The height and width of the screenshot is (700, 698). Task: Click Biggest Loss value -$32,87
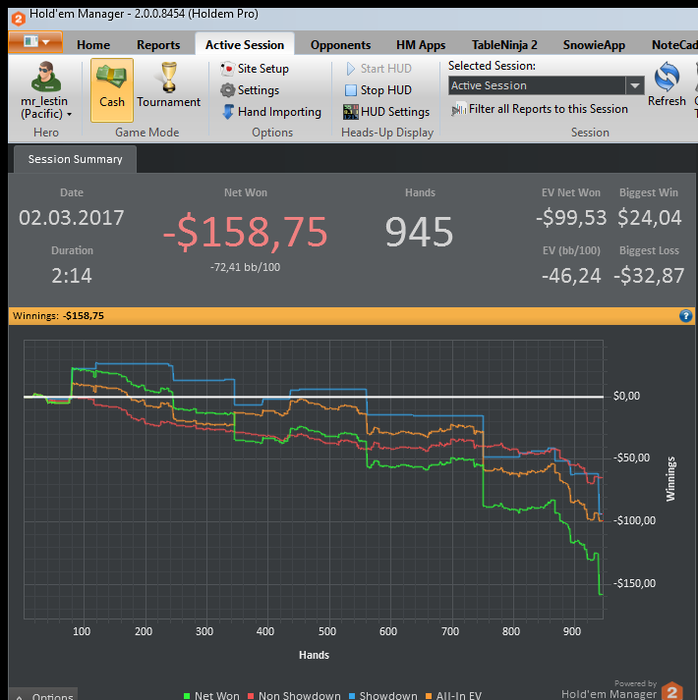(648, 276)
